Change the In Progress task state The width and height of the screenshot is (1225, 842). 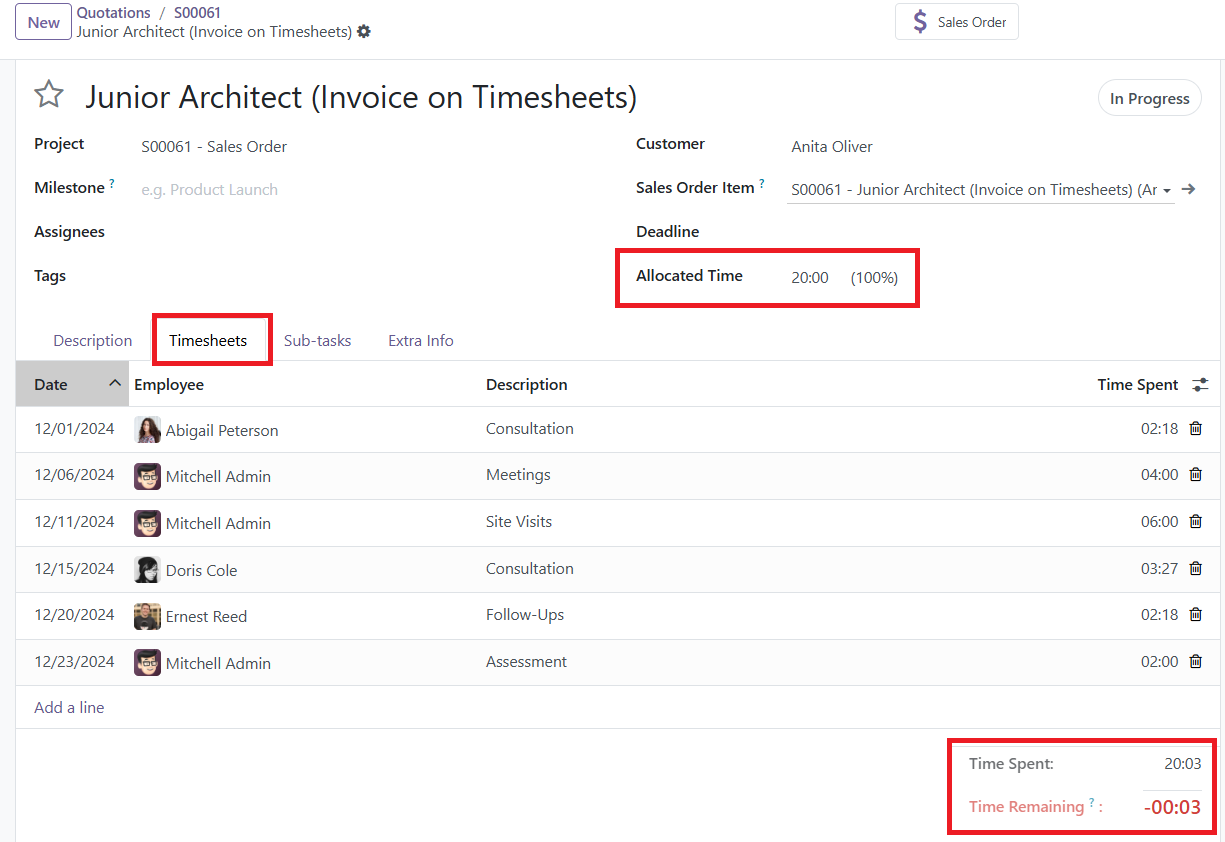(x=1149, y=98)
